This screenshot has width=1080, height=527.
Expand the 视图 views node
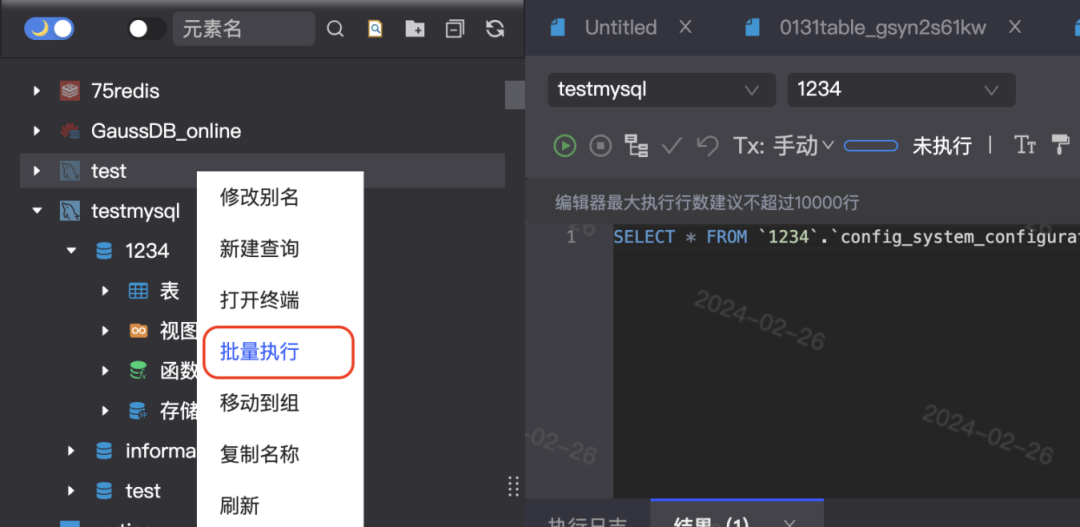point(105,331)
